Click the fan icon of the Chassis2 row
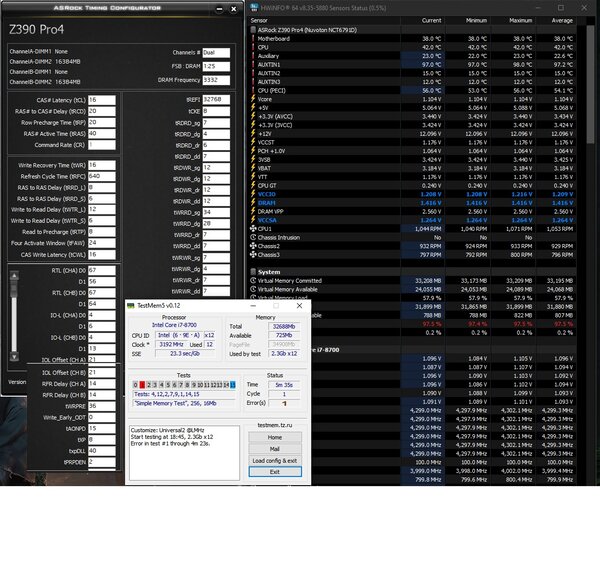 pos(253,246)
